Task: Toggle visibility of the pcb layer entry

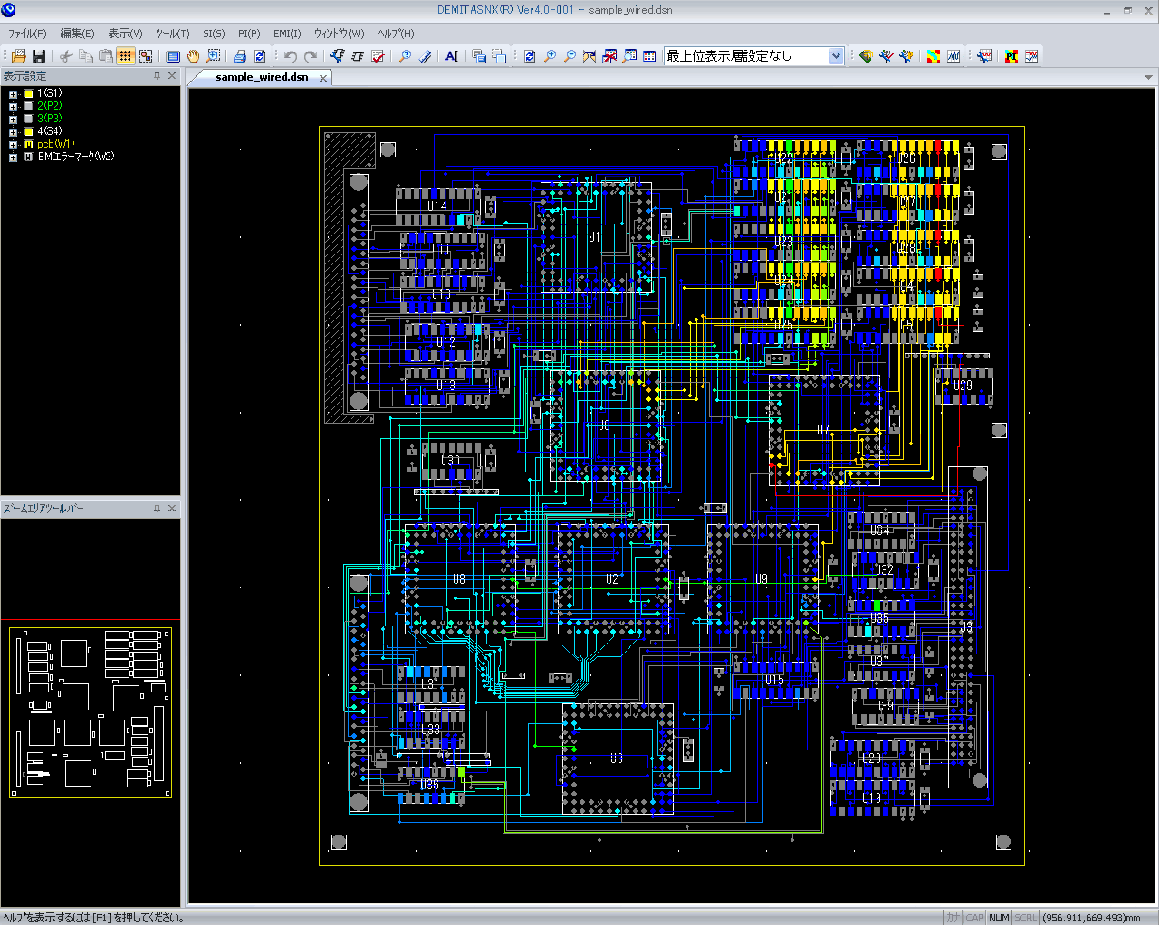Action: (28, 144)
